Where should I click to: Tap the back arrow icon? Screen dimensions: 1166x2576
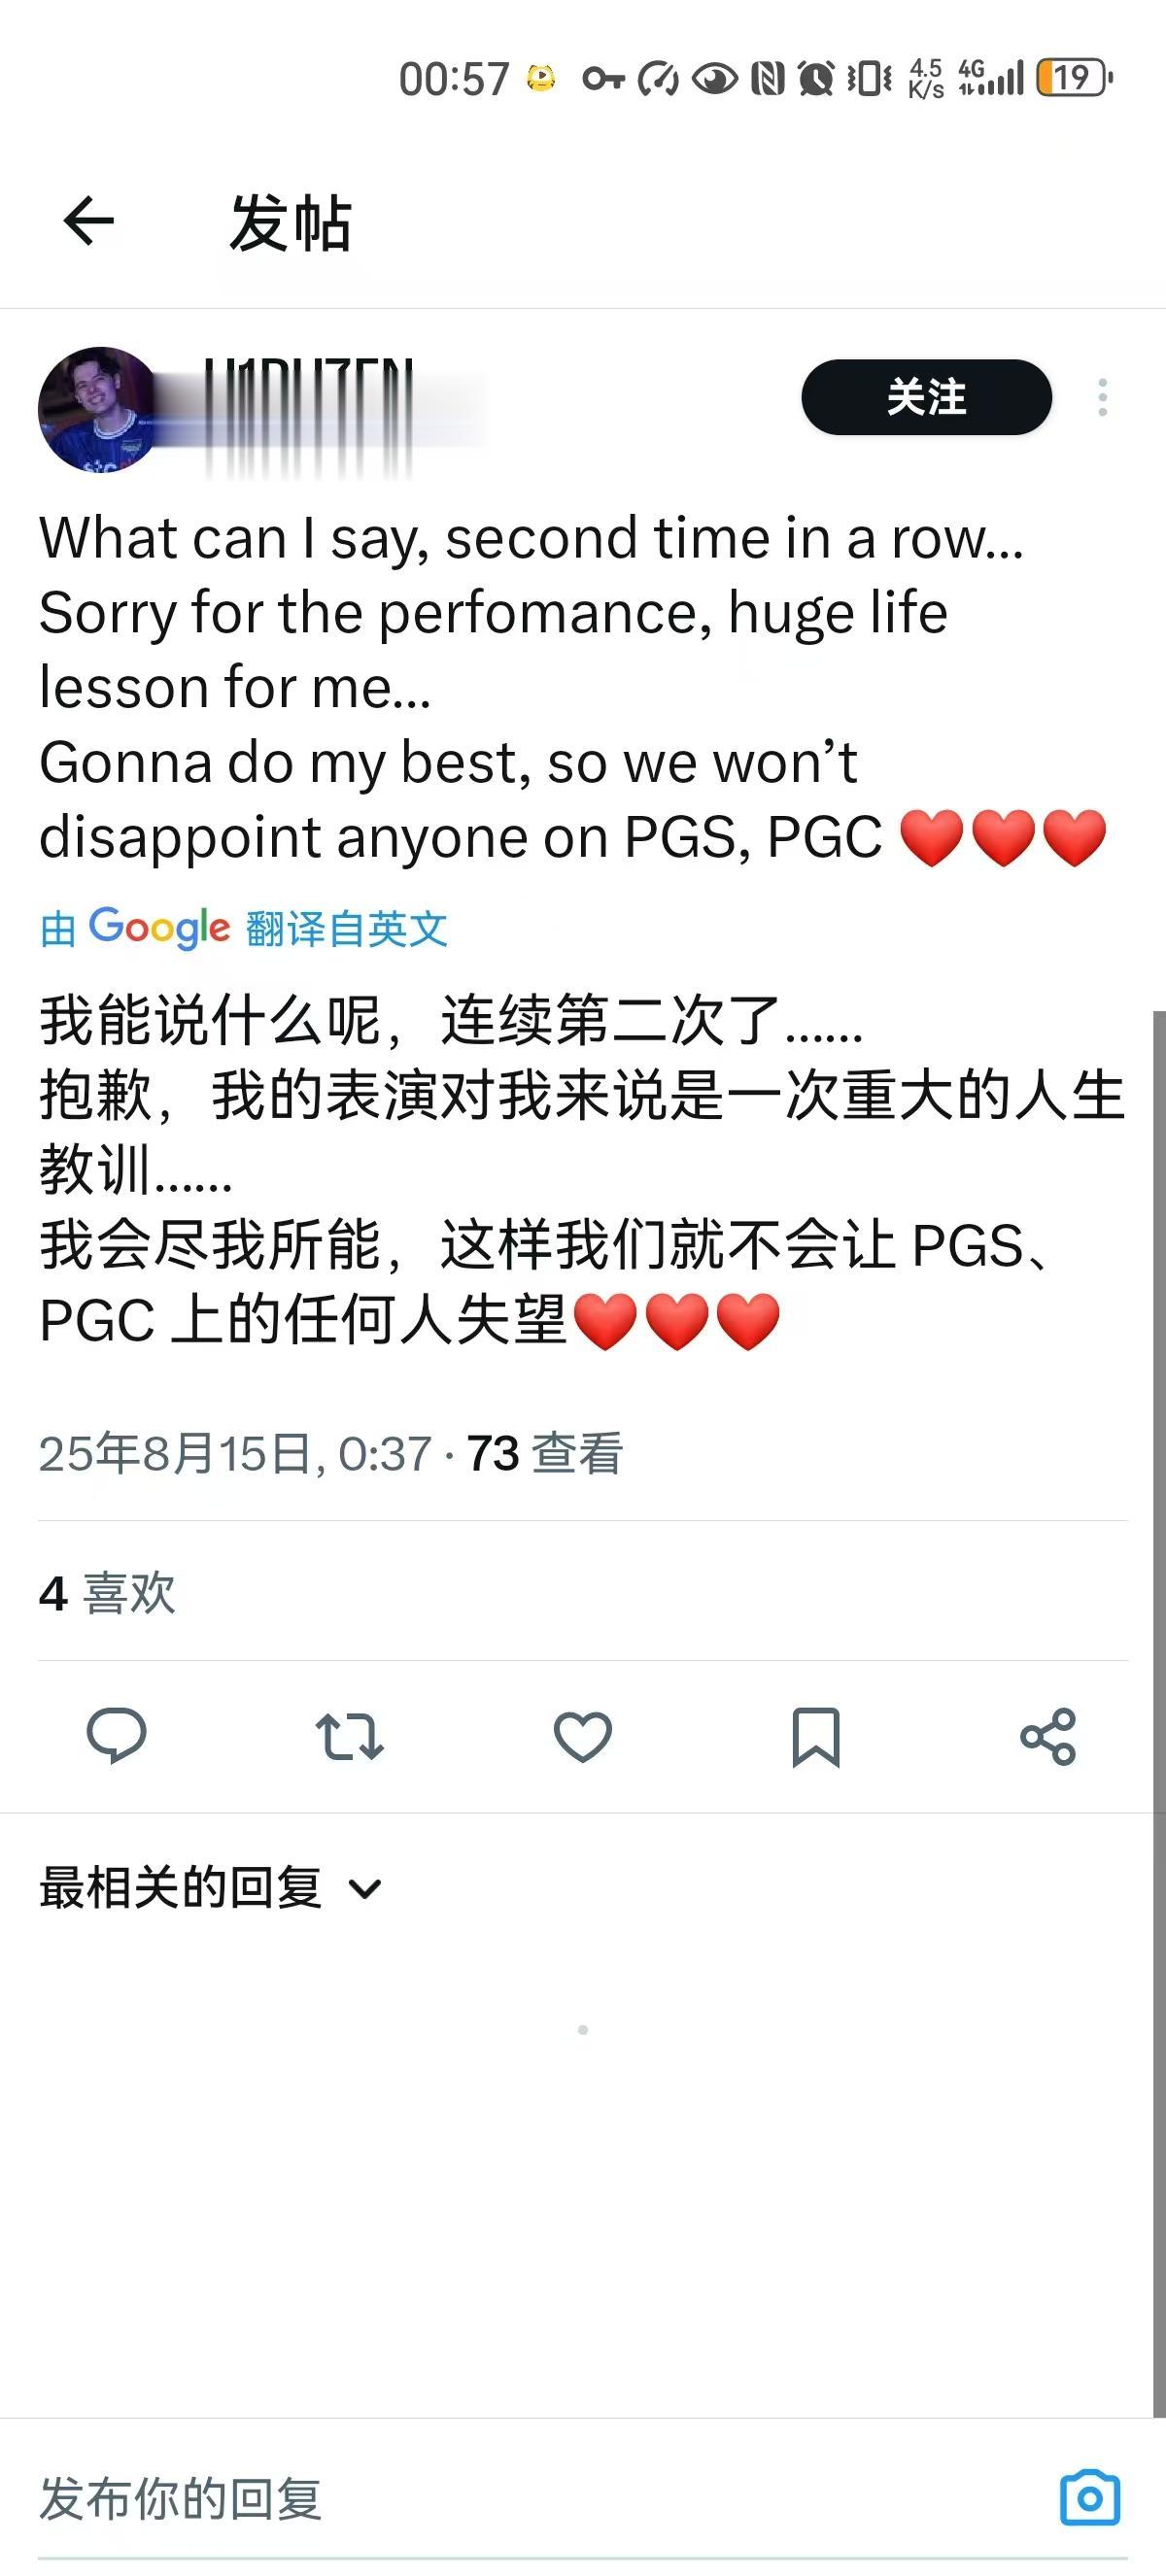88,221
